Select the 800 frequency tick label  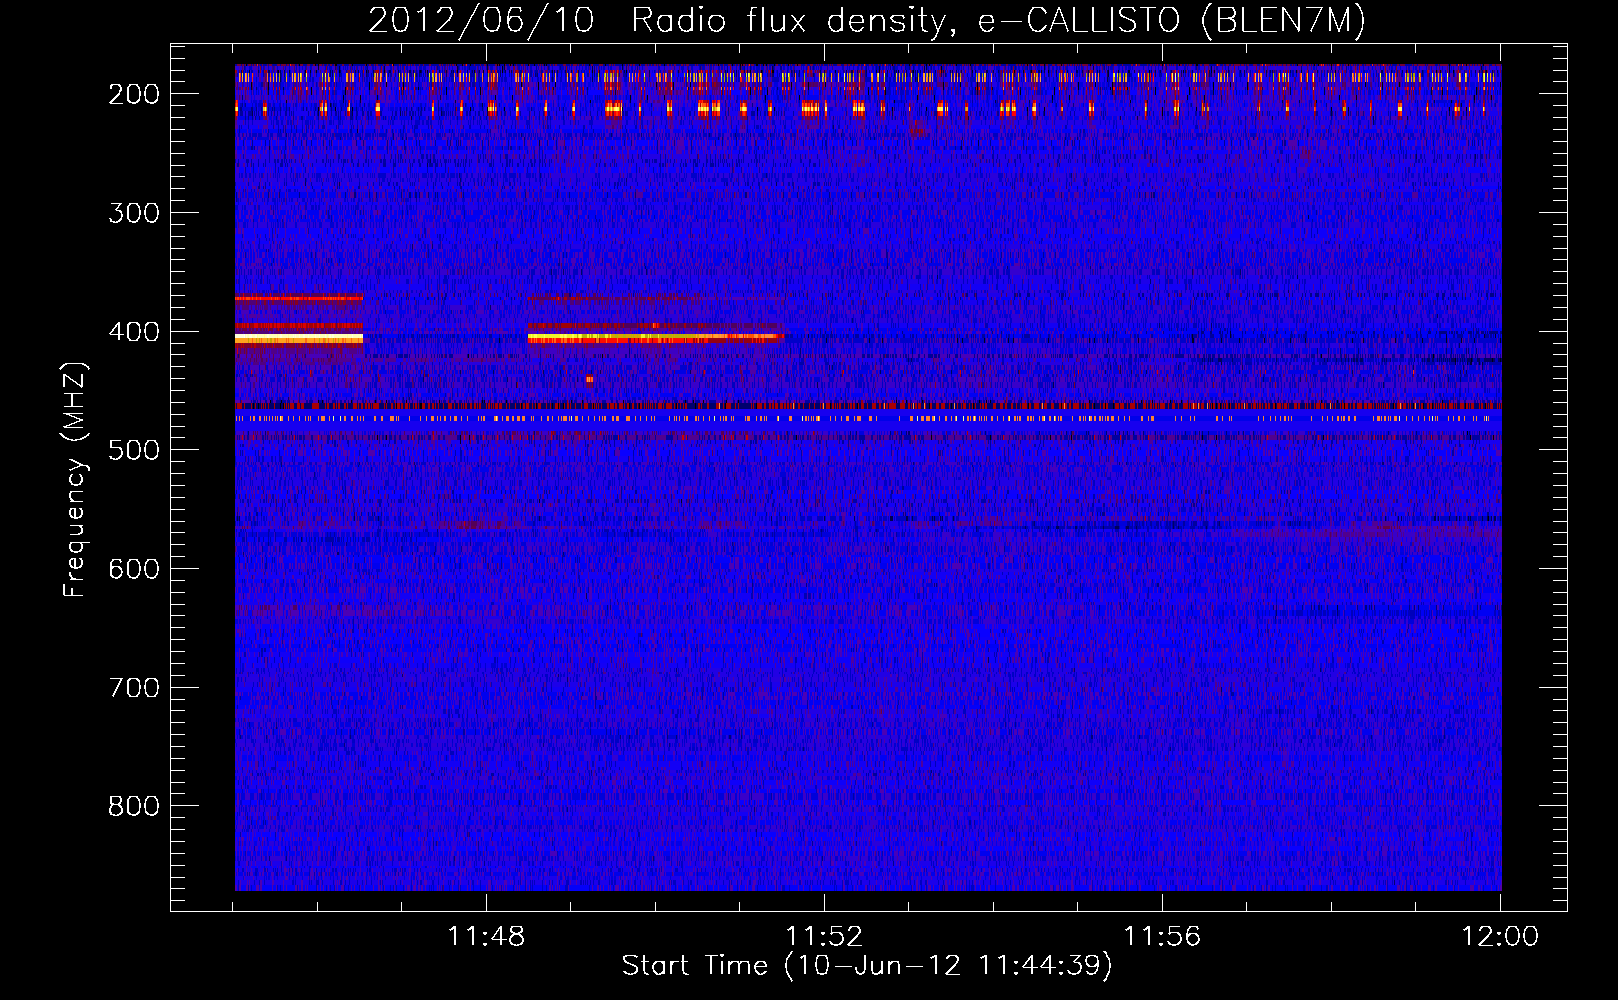pos(134,806)
